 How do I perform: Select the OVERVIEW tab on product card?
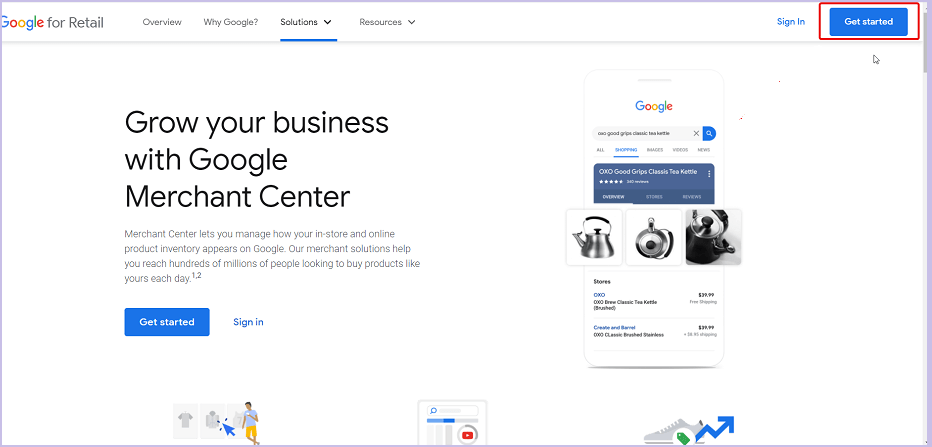click(x=613, y=196)
